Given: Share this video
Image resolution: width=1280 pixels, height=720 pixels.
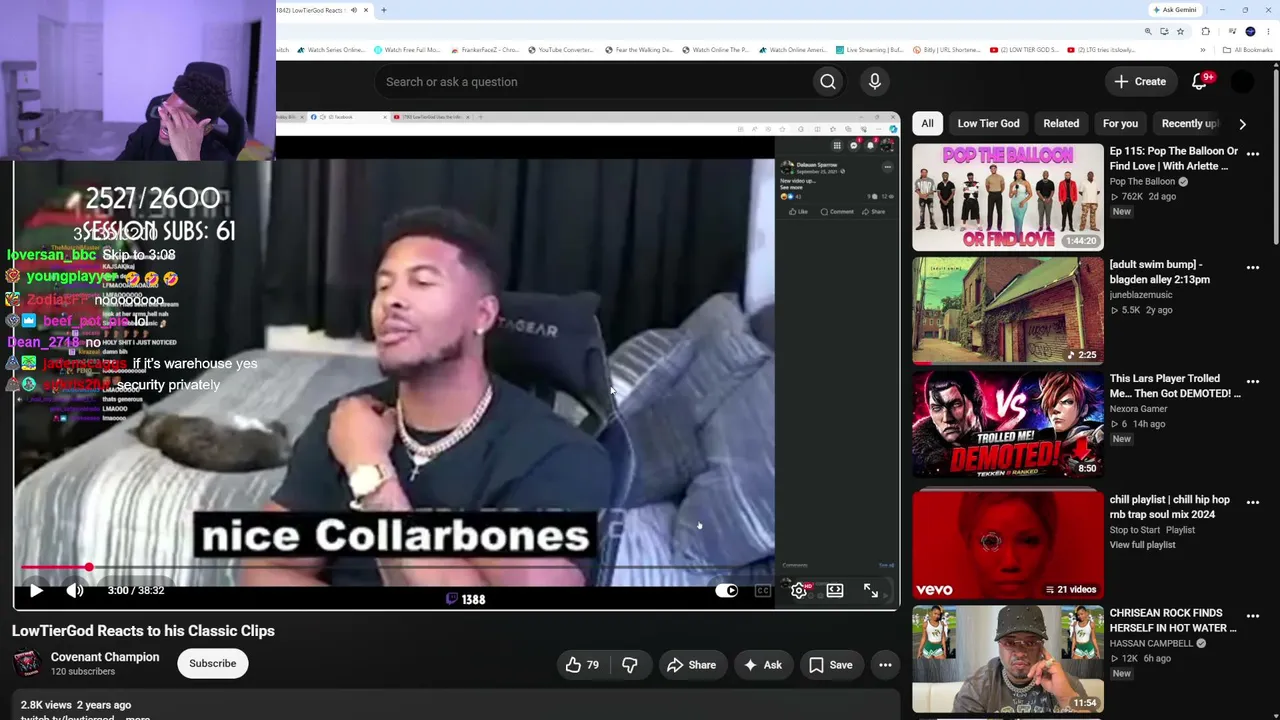Looking at the screenshot, I should point(691,665).
